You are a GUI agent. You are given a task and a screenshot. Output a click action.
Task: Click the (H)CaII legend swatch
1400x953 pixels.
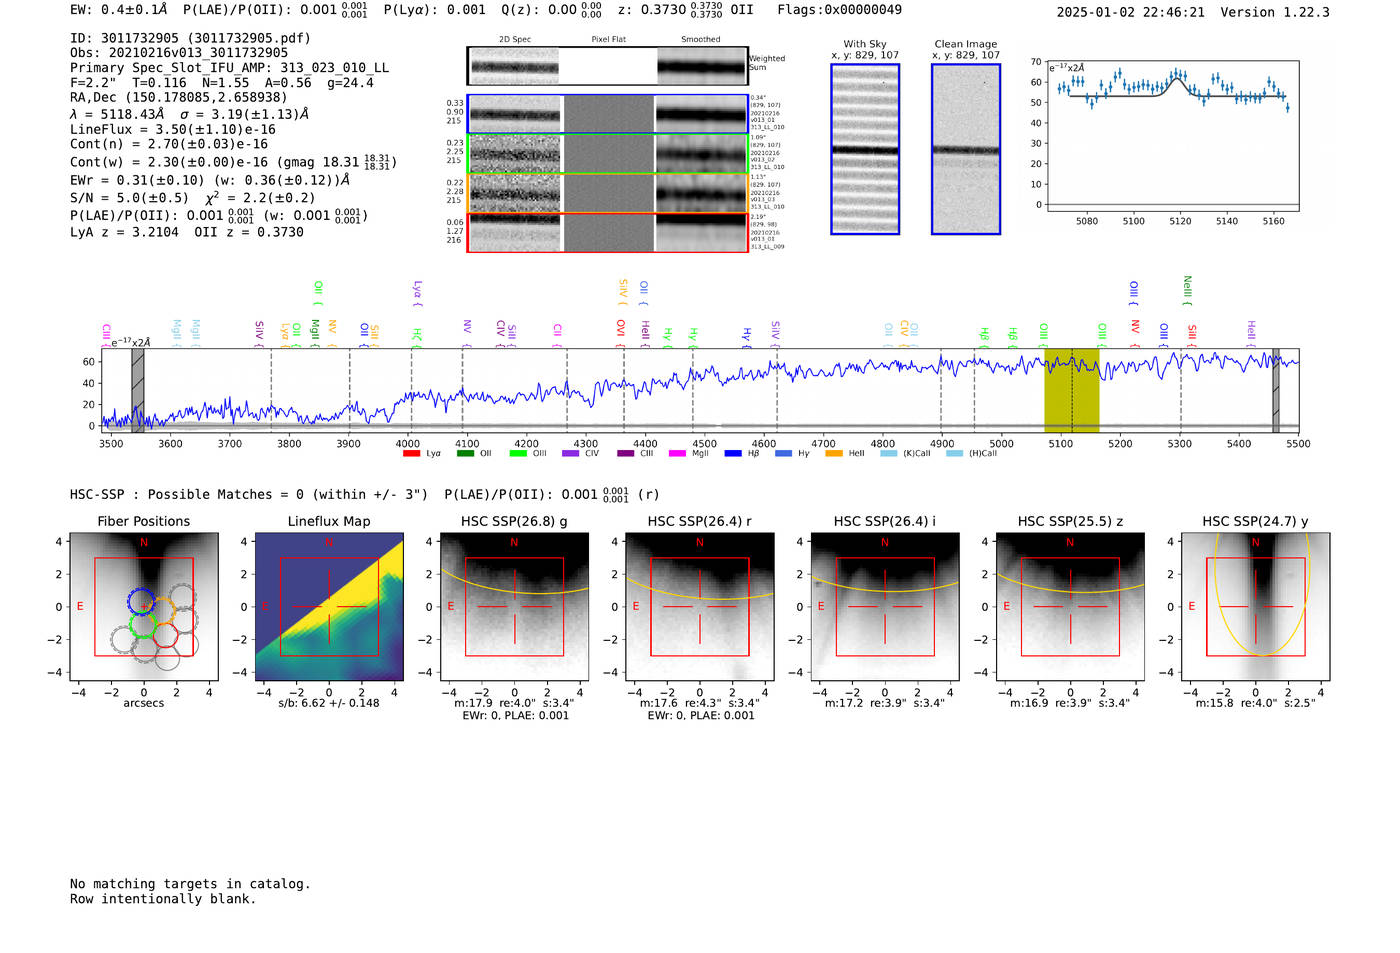coord(954,453)
